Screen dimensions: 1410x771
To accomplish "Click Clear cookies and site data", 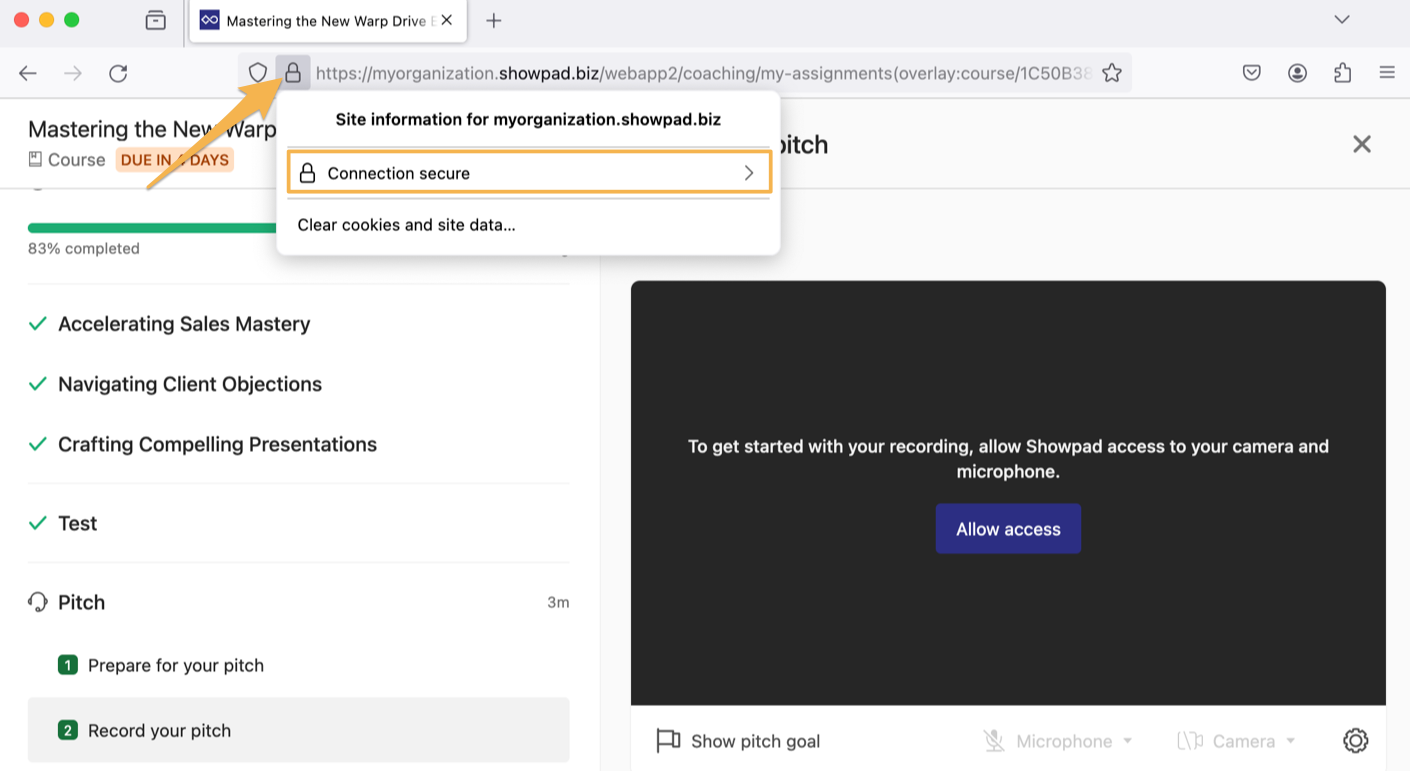I will (x=406, y=224).
